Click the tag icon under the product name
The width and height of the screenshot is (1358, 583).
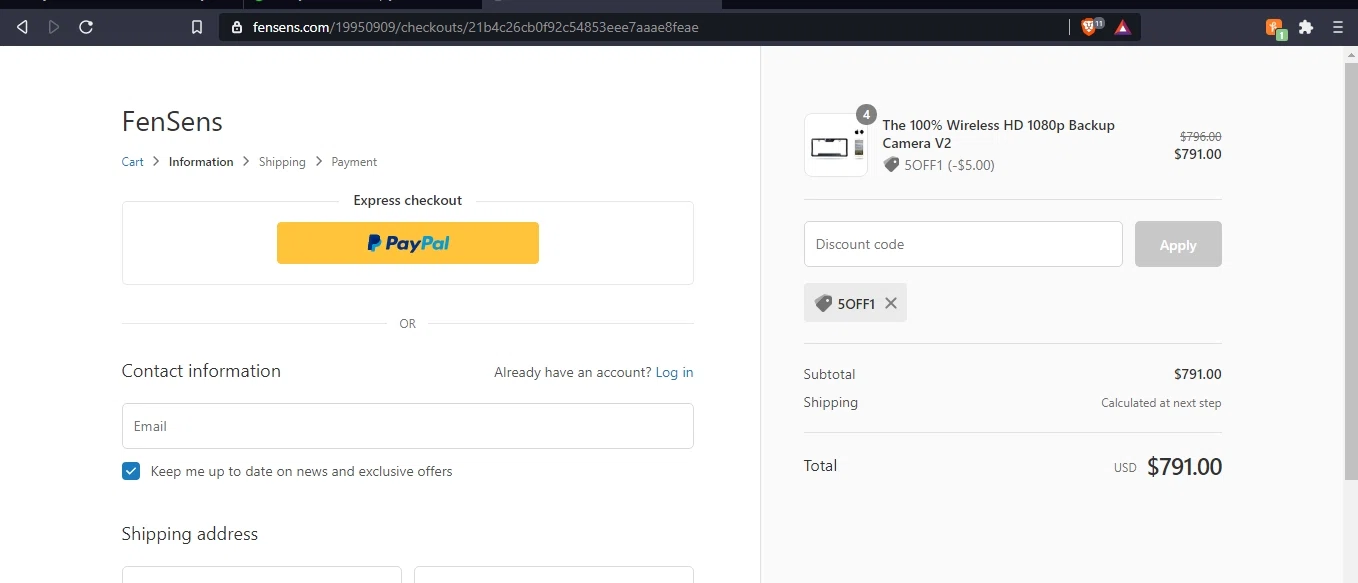click(x=891, y=165)
